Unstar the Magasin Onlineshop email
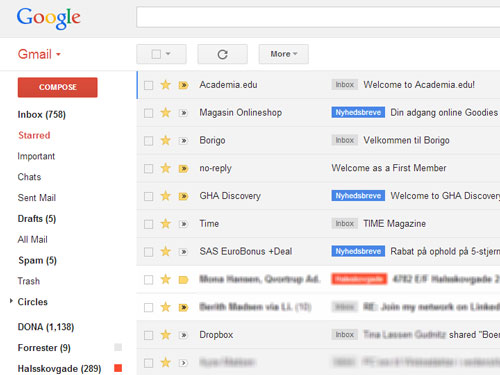 [x=165, y=113]
